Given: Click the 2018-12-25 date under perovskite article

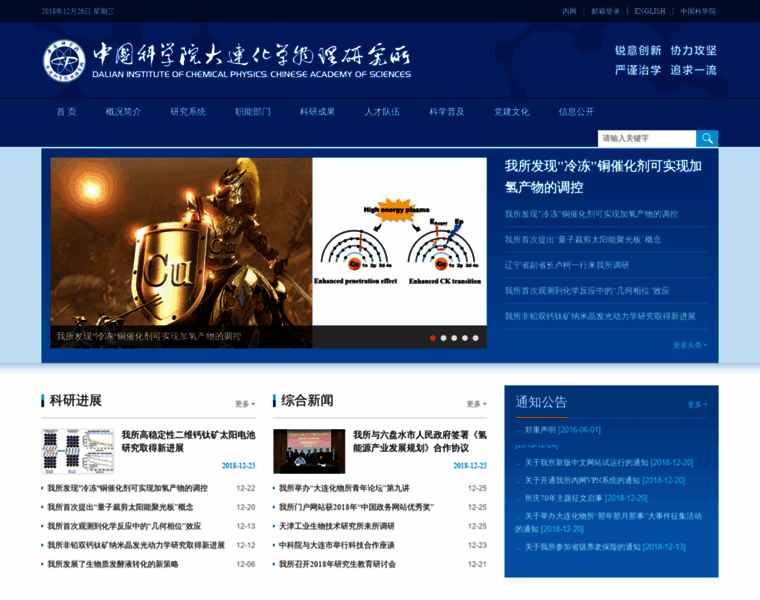Looking at the screenshot, I should [x=238, y=466].
